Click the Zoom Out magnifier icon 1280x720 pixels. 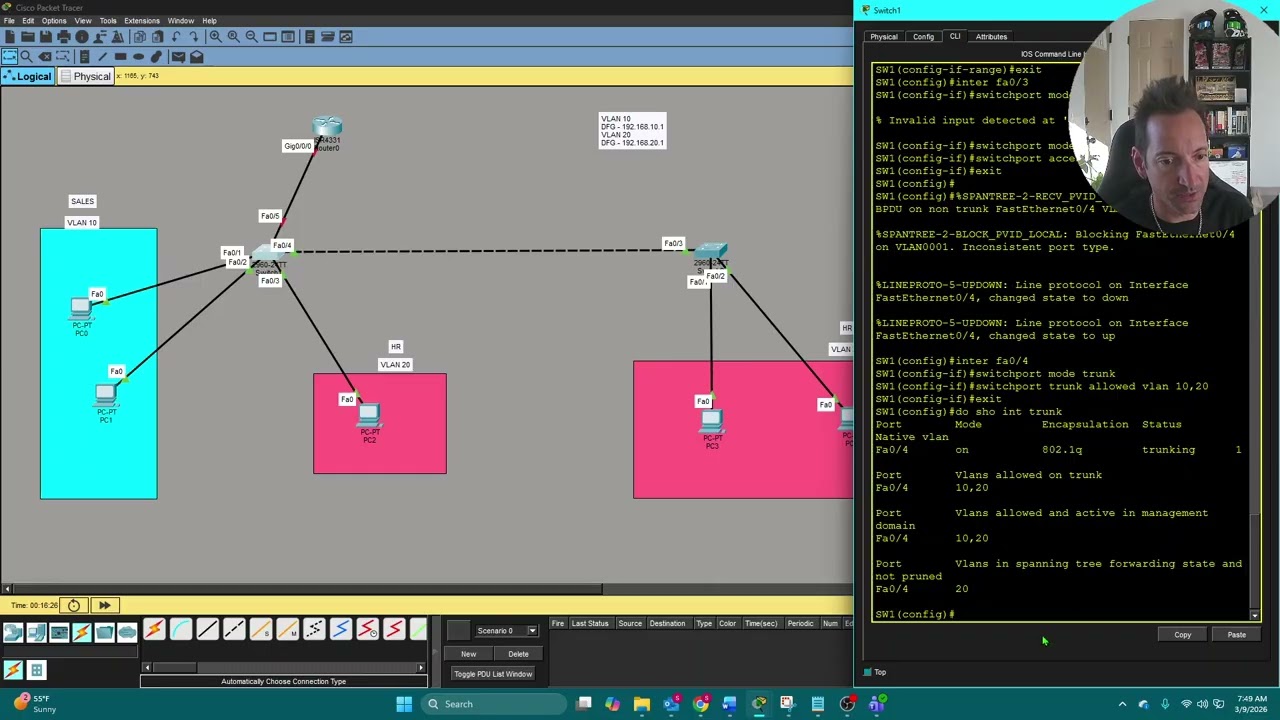[252, 37]
